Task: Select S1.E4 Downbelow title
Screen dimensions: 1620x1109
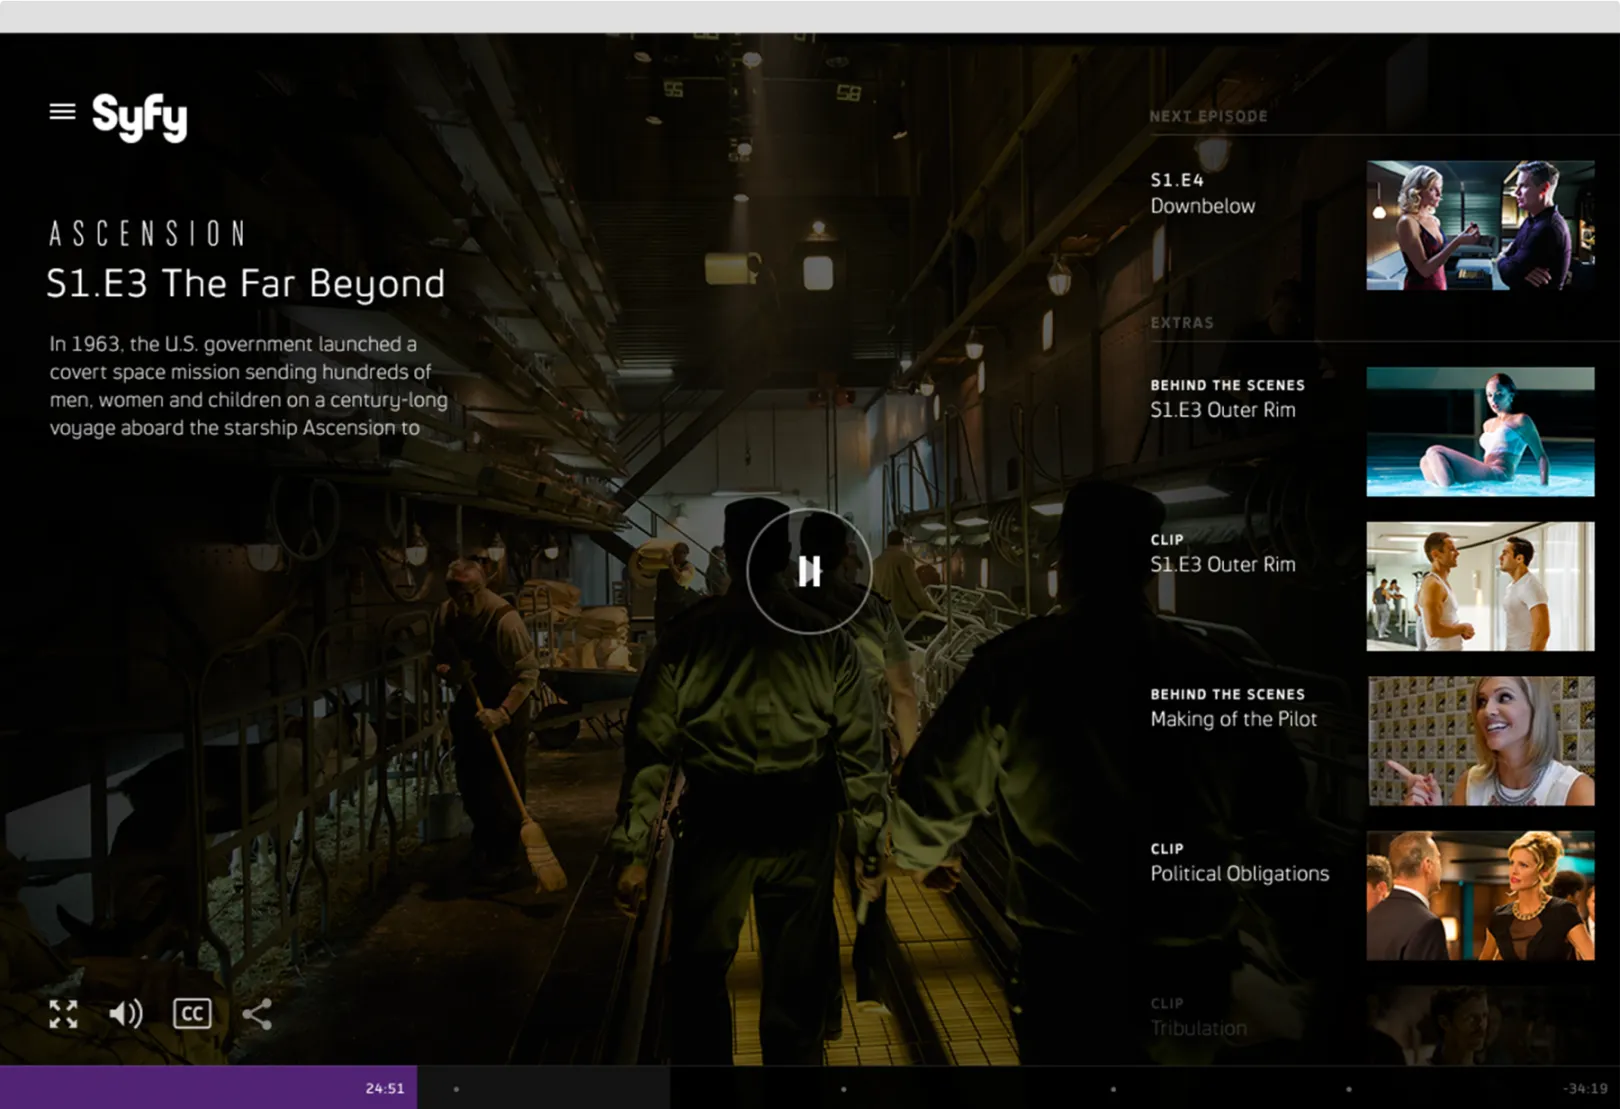Action: 1202,206
